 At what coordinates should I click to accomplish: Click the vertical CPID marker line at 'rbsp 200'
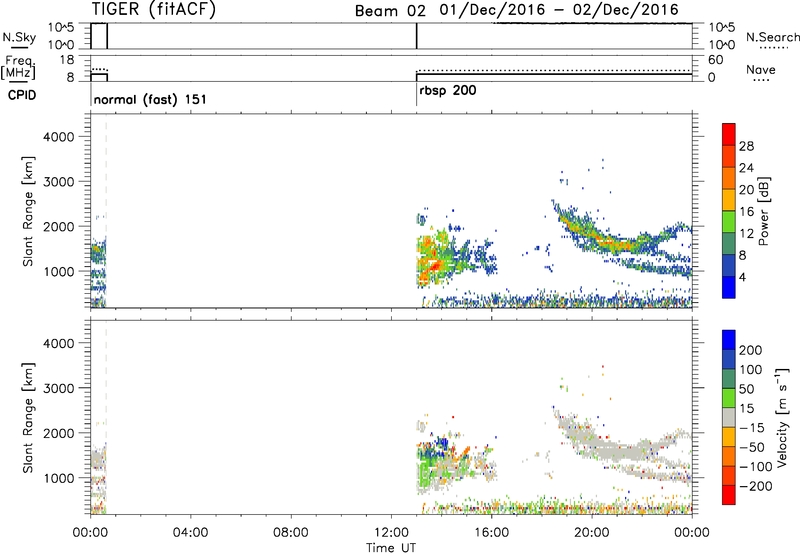pyautogui.click(x=416, y=94)
